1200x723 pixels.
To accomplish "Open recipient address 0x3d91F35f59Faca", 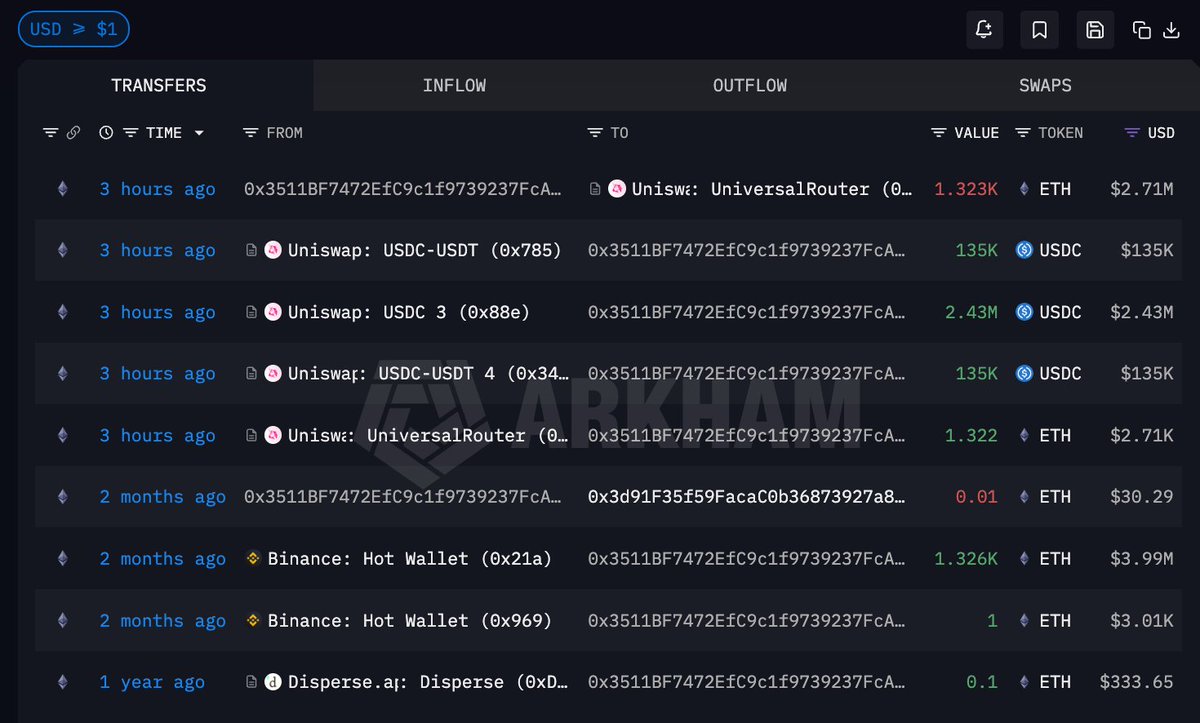I will click(x=747, y=497).
